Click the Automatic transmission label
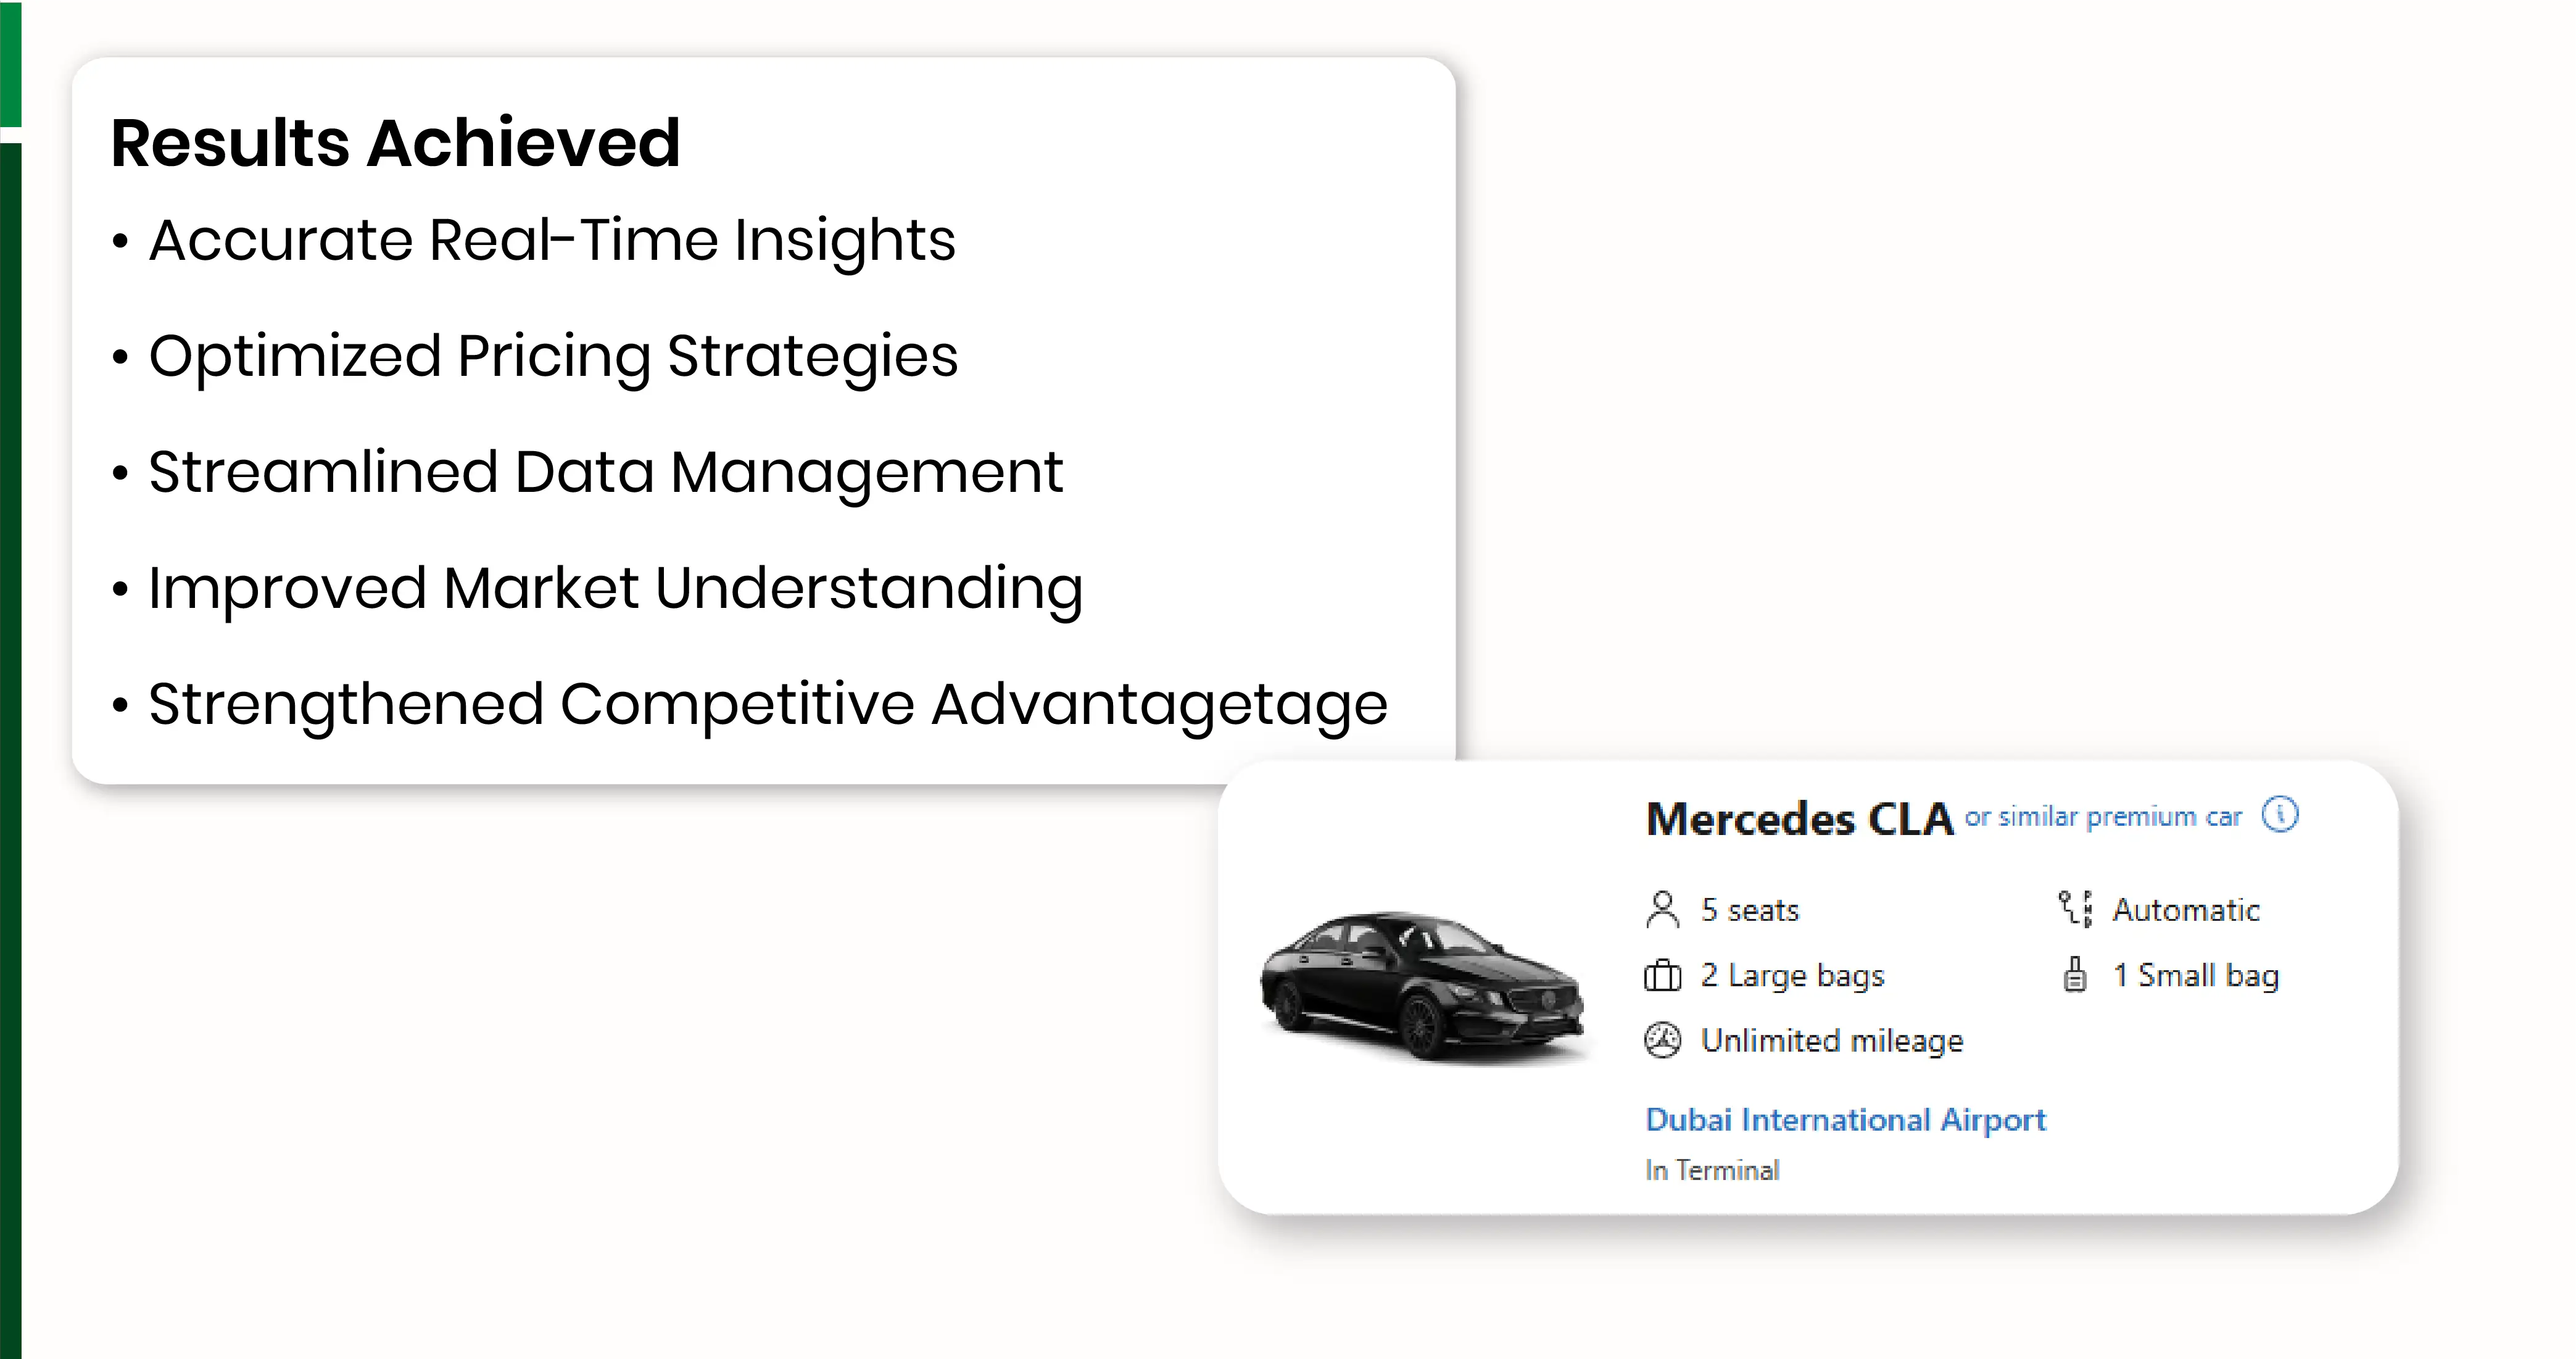This screenshot has height=1359, width=2576. click(x=2186, y=910)
